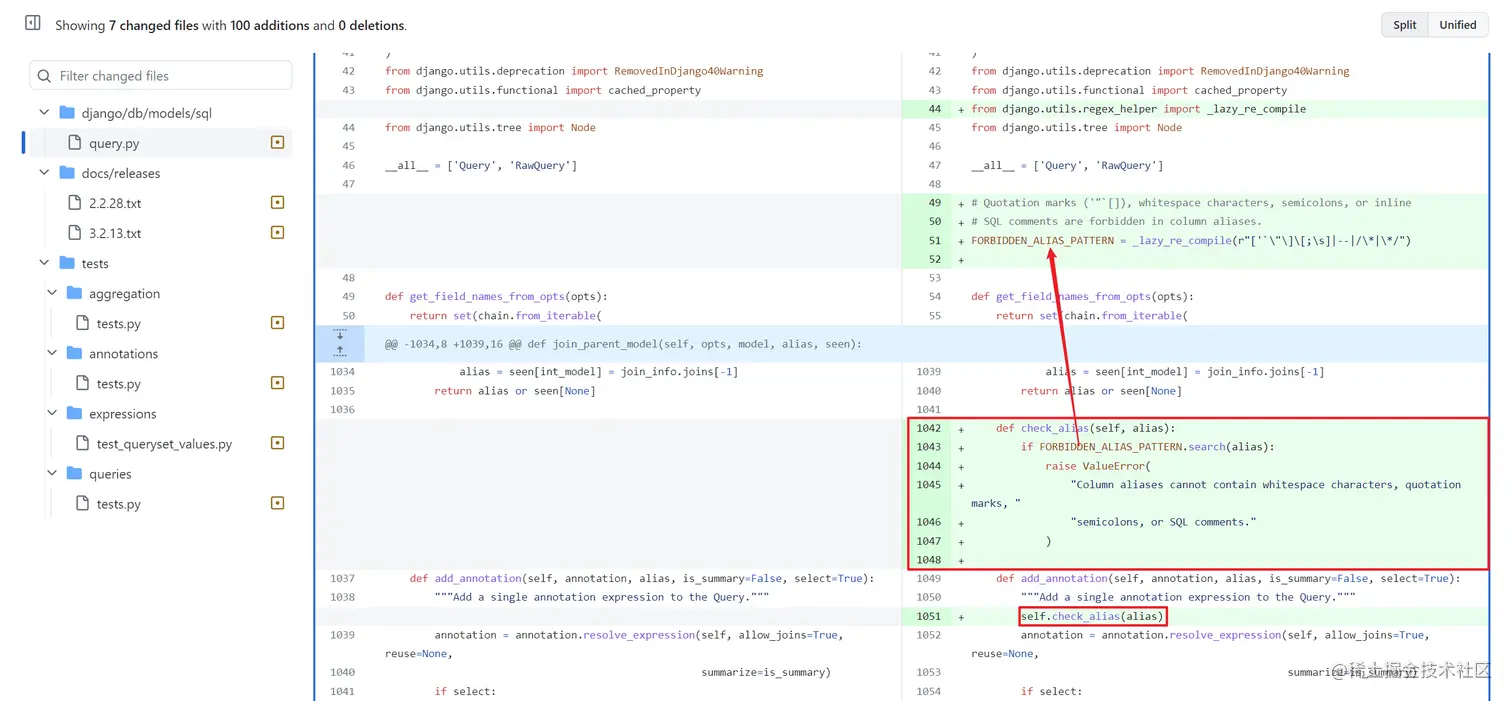1512x701 pixels.
Task: Click modified icon for queries tests.py
Action: (278, 503)
